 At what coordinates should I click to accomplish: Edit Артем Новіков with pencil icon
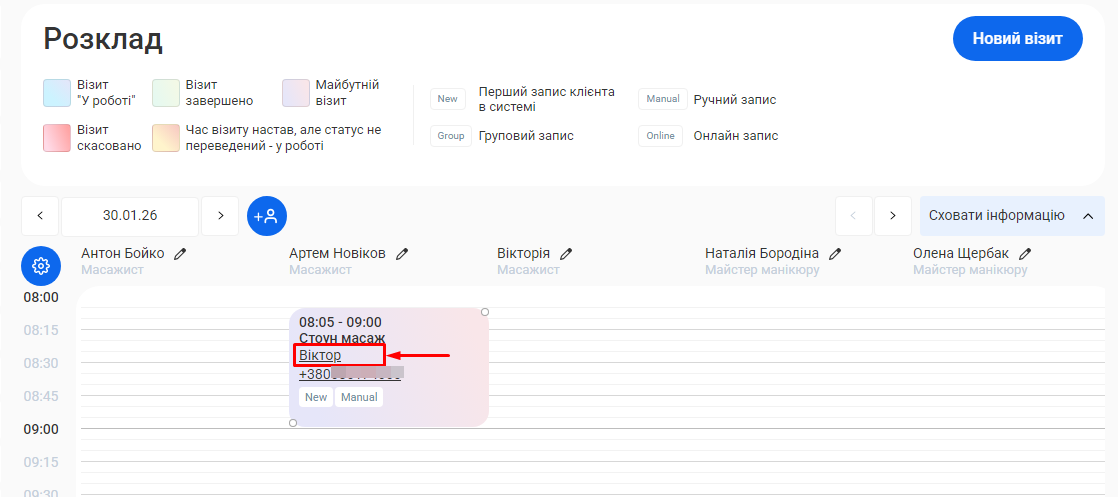(x=402, y=254)
